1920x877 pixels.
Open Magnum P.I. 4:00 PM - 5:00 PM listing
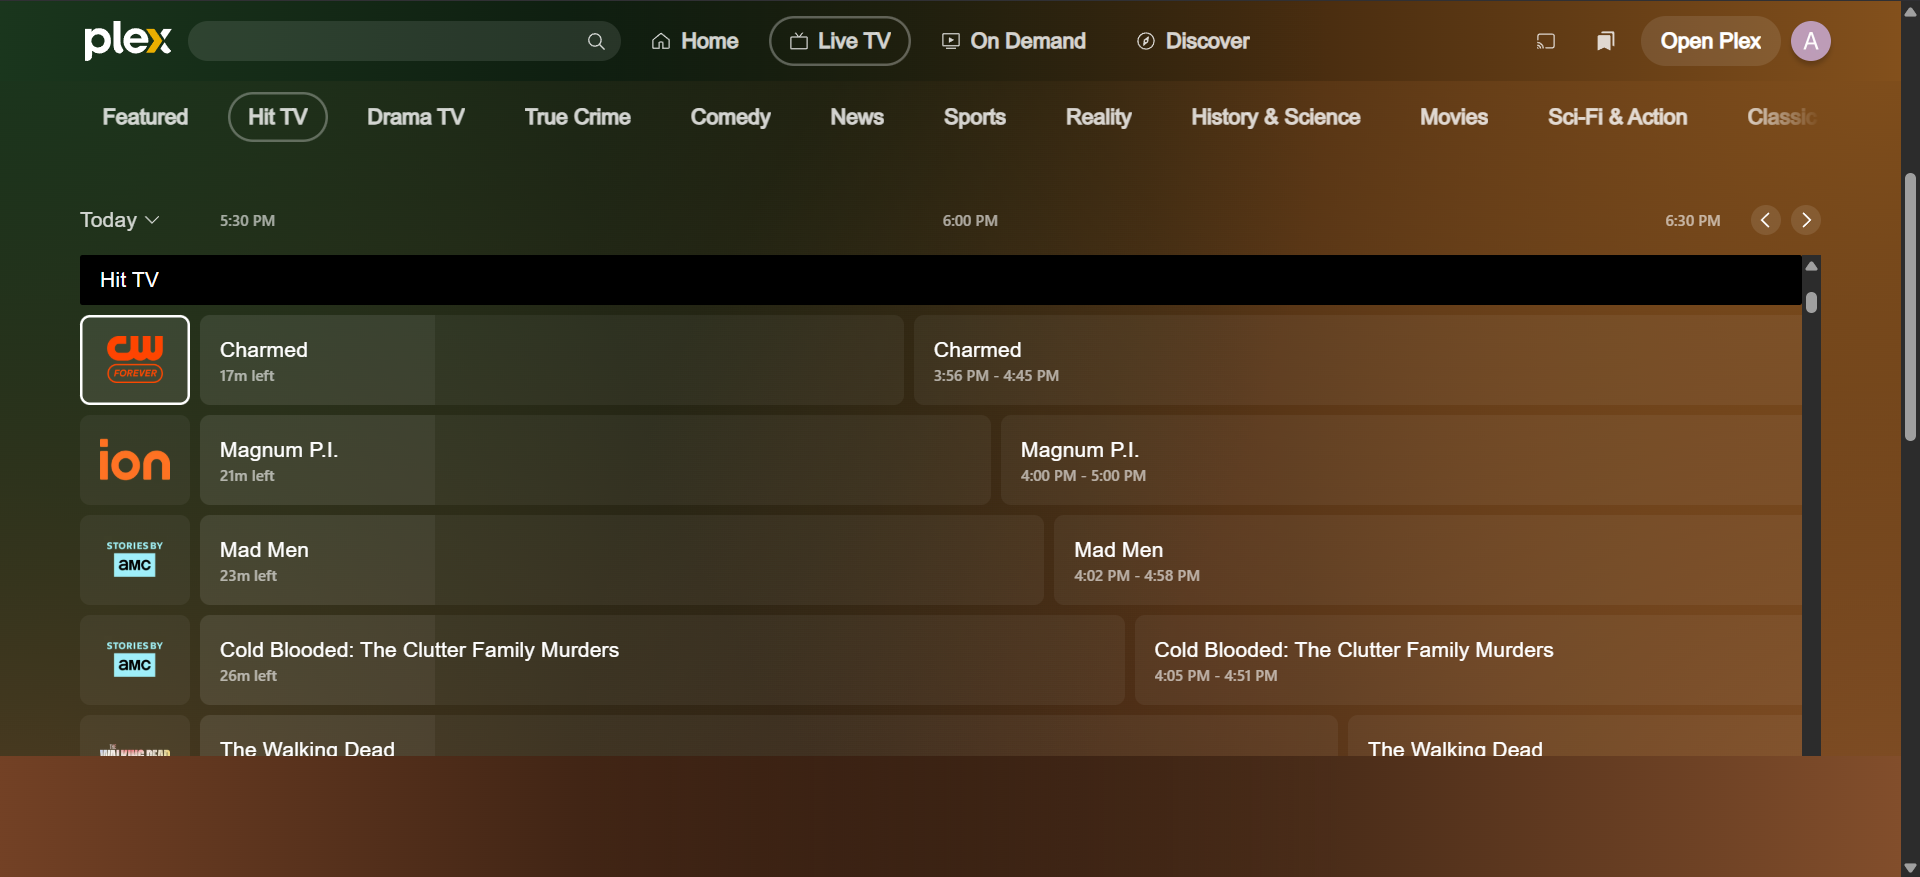pos(1401,460)
